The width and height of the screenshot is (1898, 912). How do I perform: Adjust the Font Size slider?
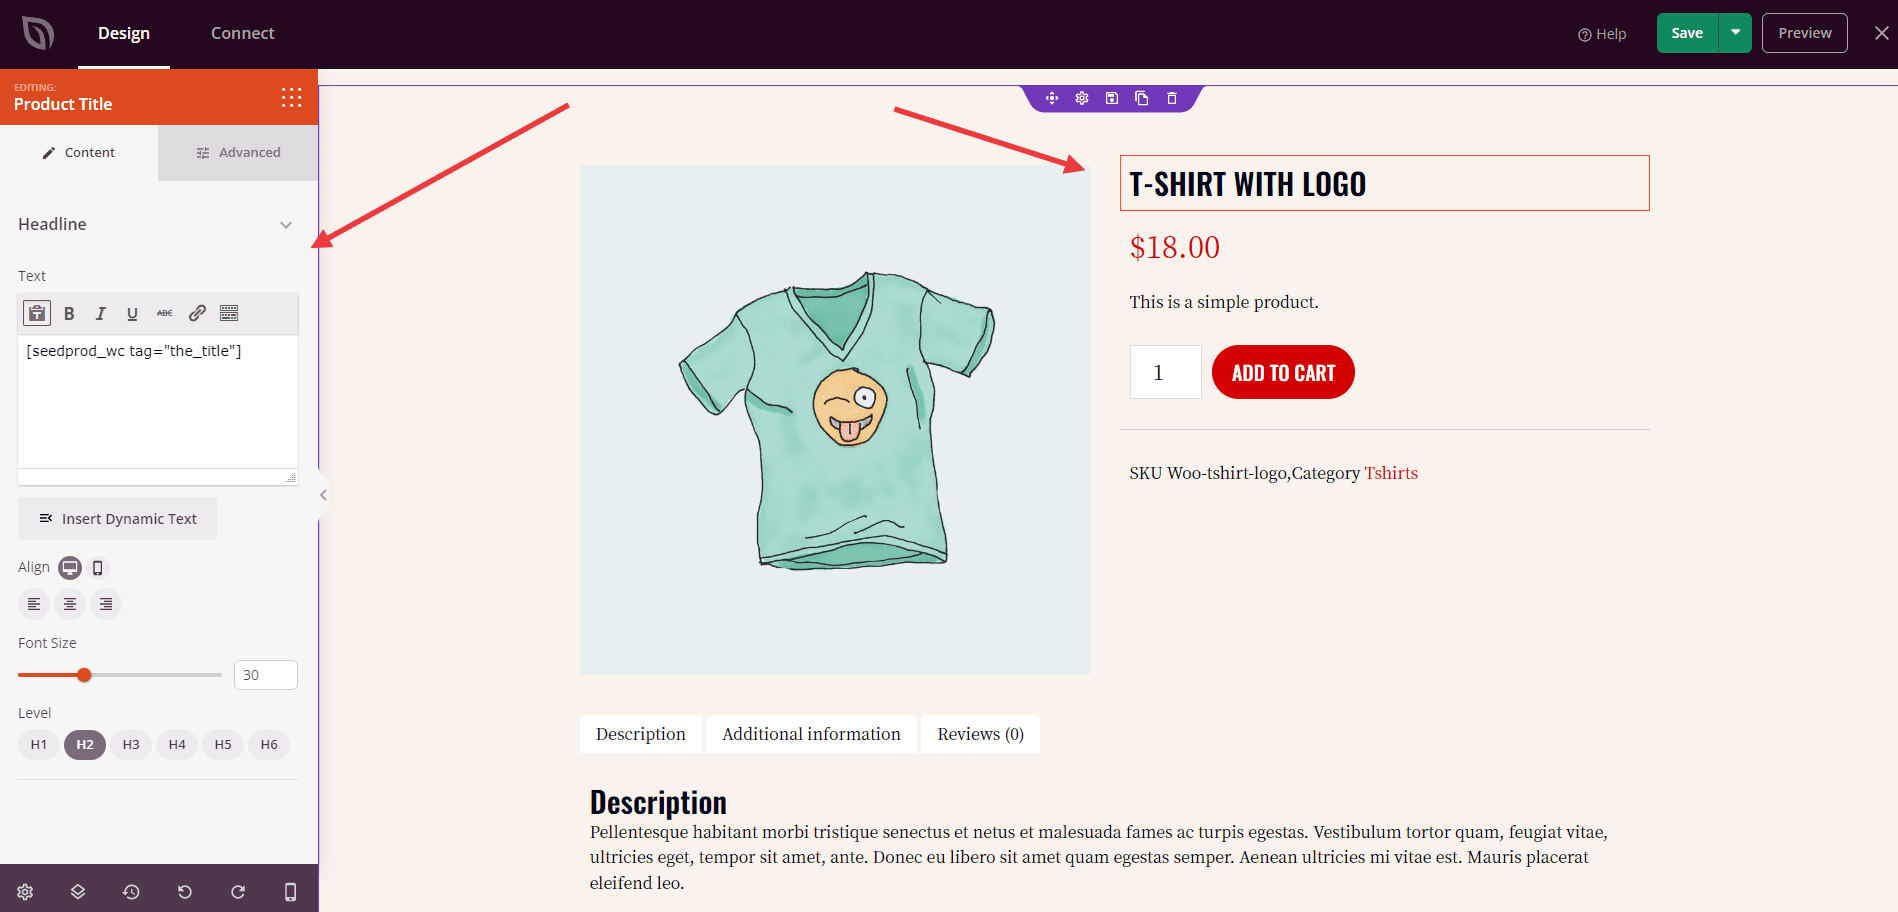pos(83,674)
